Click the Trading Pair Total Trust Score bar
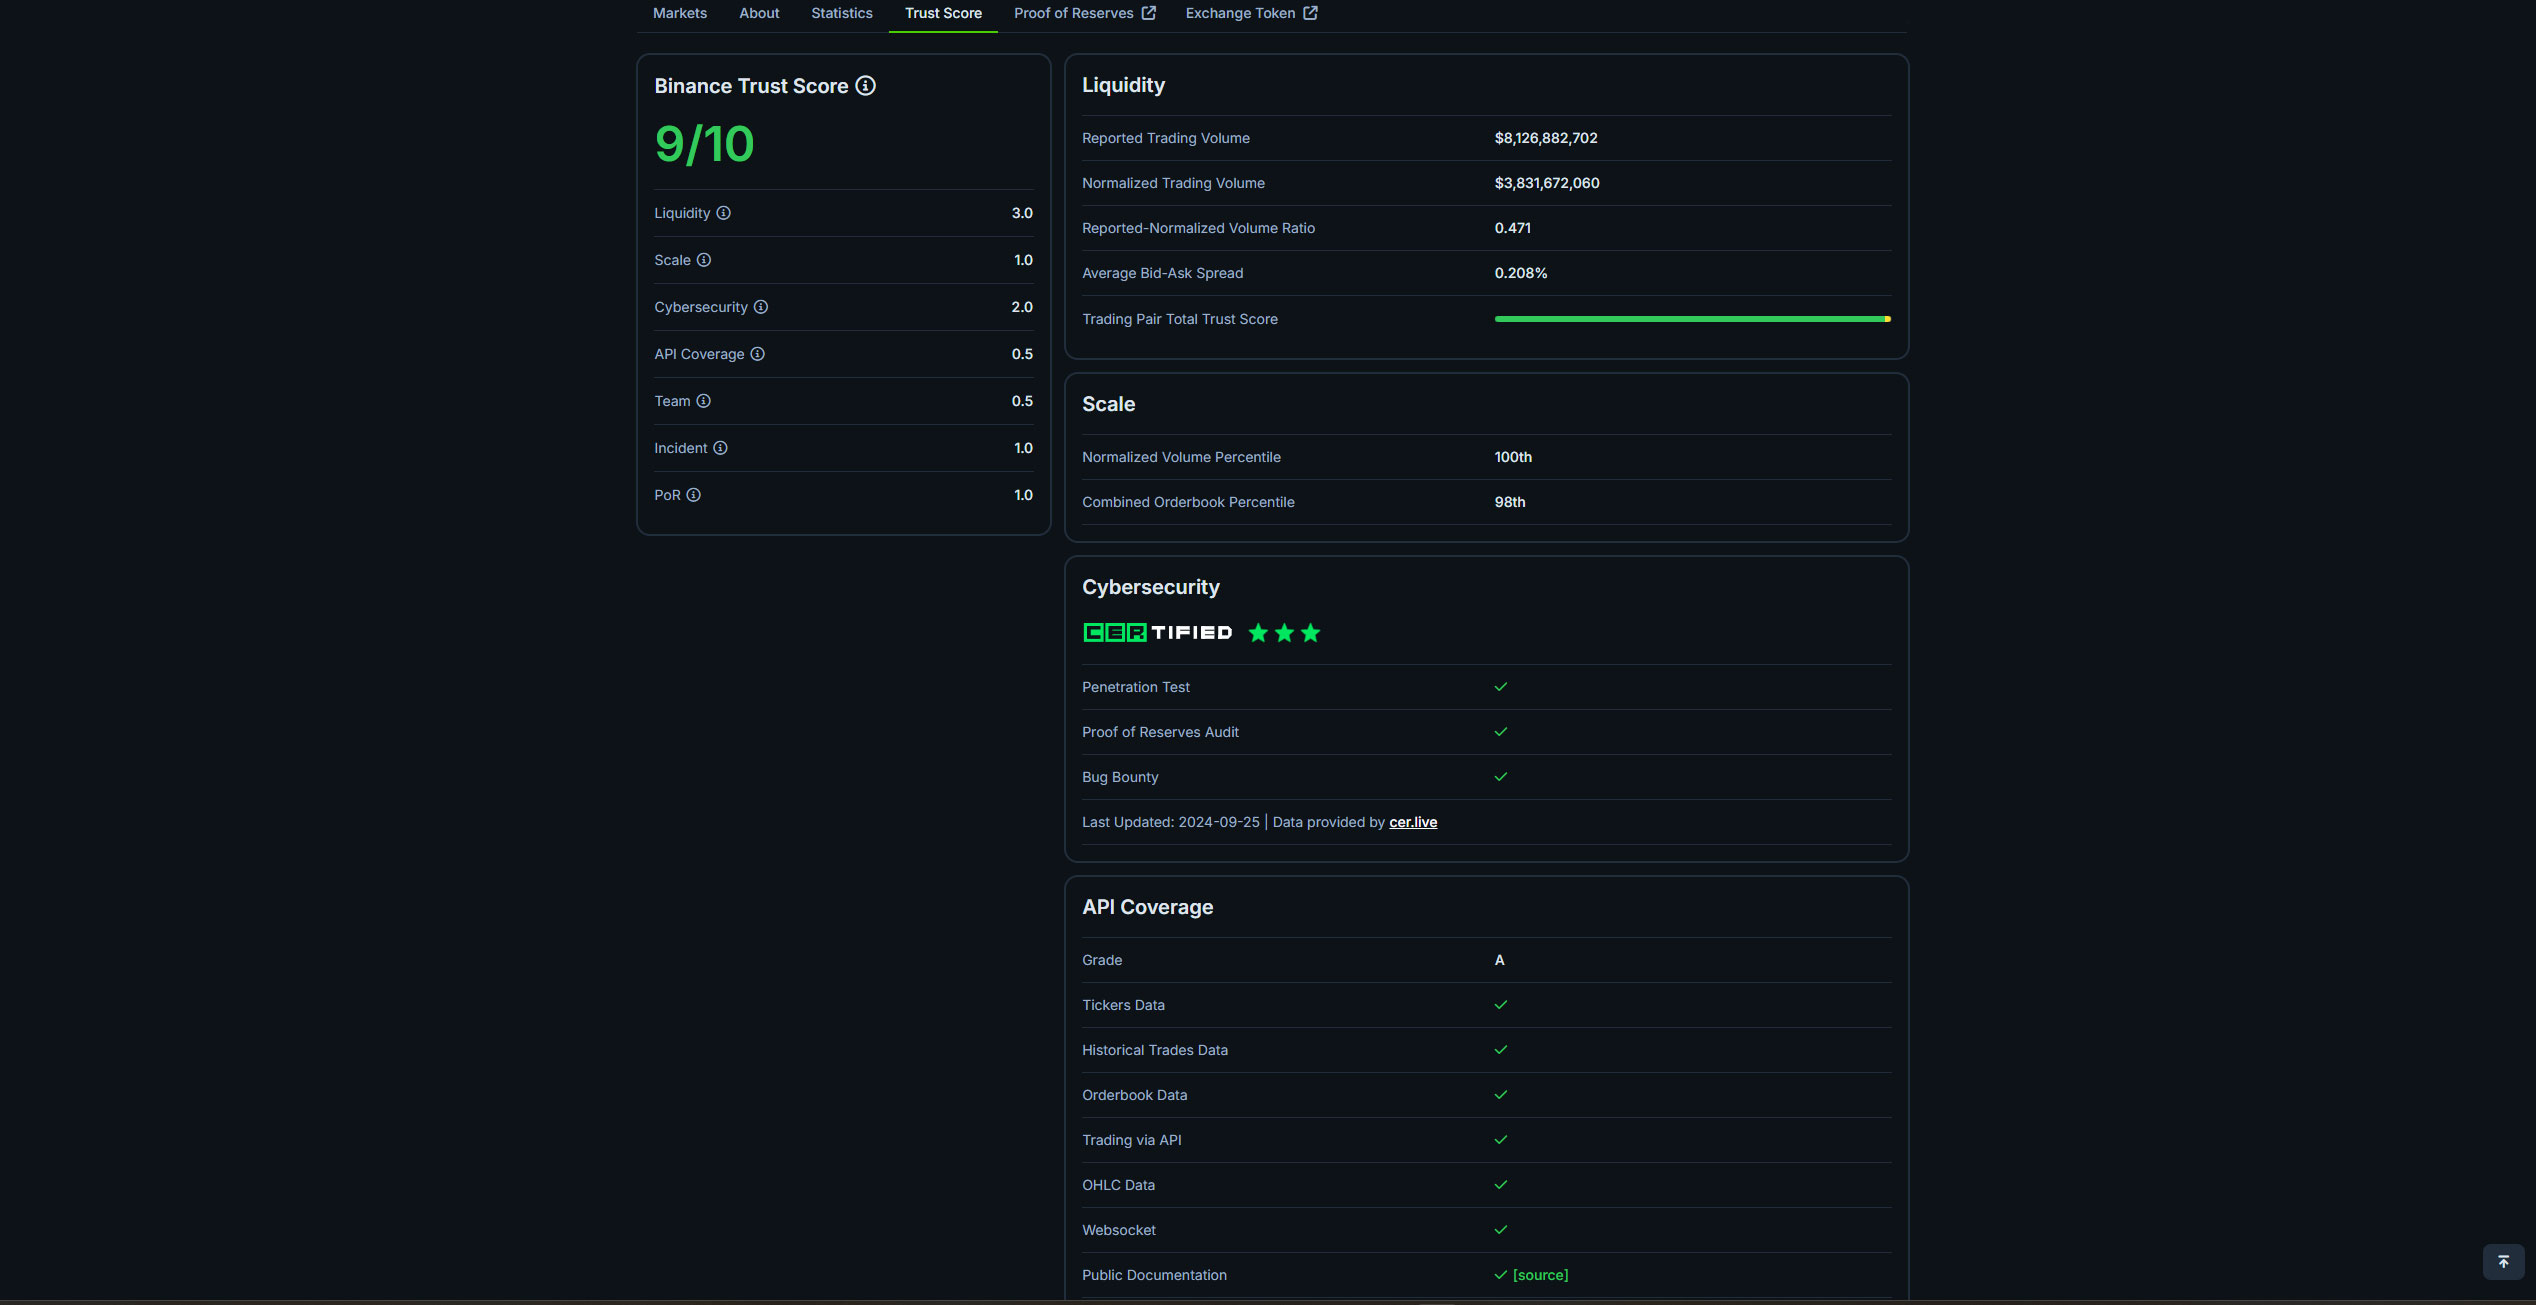Viewport: 2536px width, 1305px height. tap(1691, 319)
